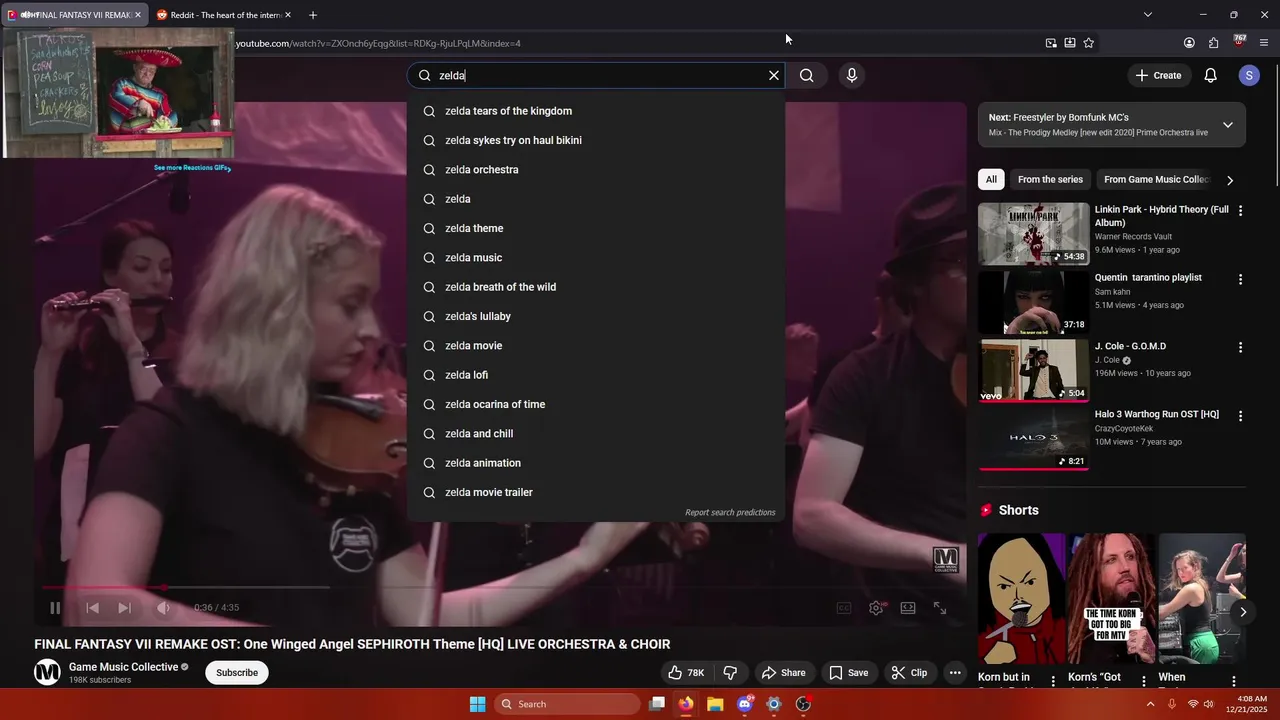Bookmark this page with the star icon
1280x720 pixels.
tap(1088, 43)
